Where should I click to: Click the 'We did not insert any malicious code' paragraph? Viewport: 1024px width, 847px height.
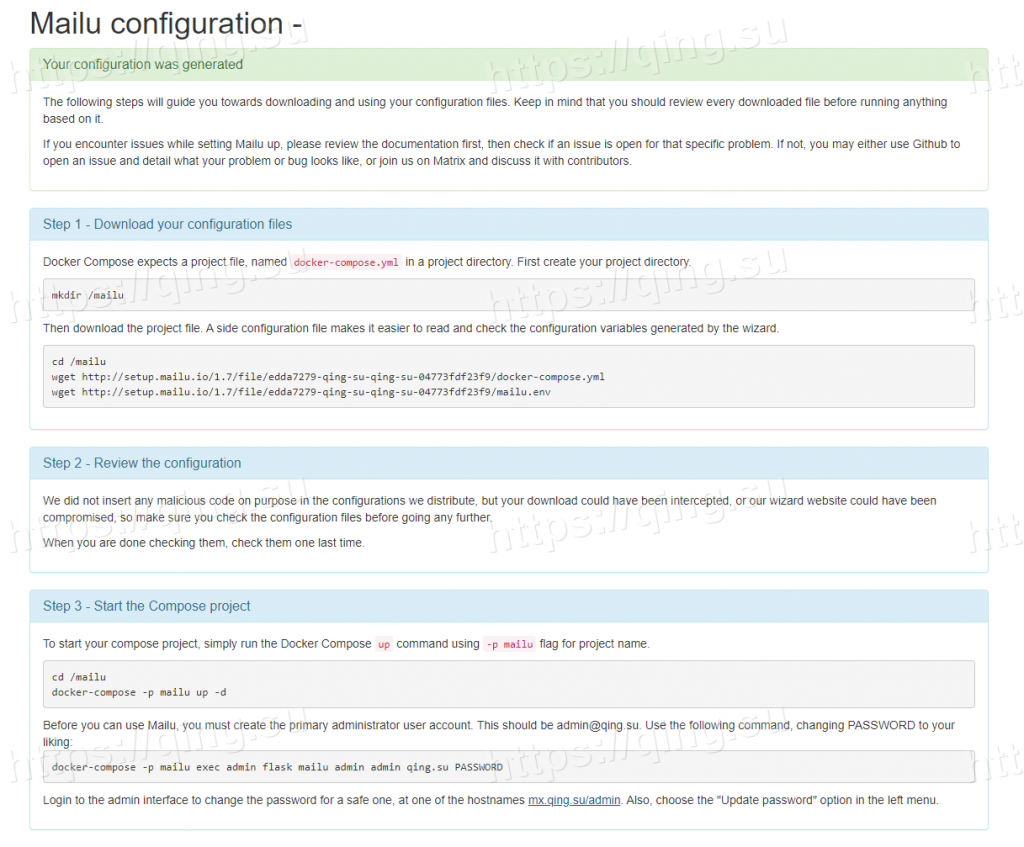coord(490,509)
